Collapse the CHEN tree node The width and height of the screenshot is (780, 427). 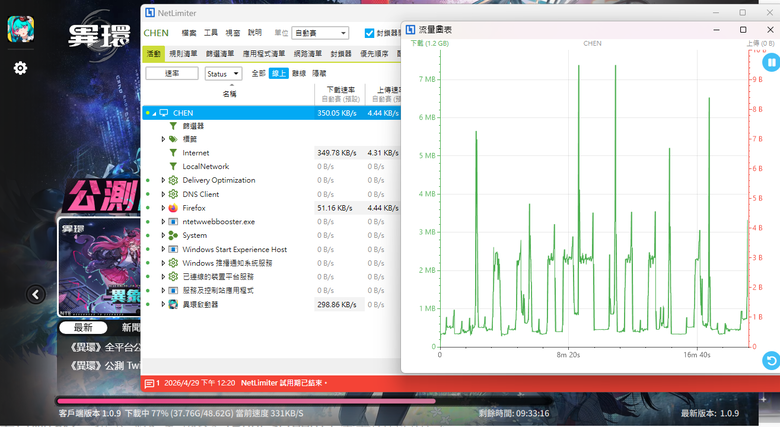coord(155,113)
